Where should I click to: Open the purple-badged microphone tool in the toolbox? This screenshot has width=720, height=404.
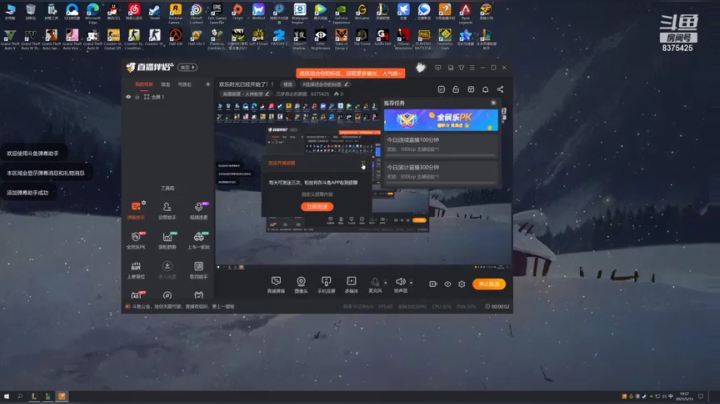click(198, 210)
